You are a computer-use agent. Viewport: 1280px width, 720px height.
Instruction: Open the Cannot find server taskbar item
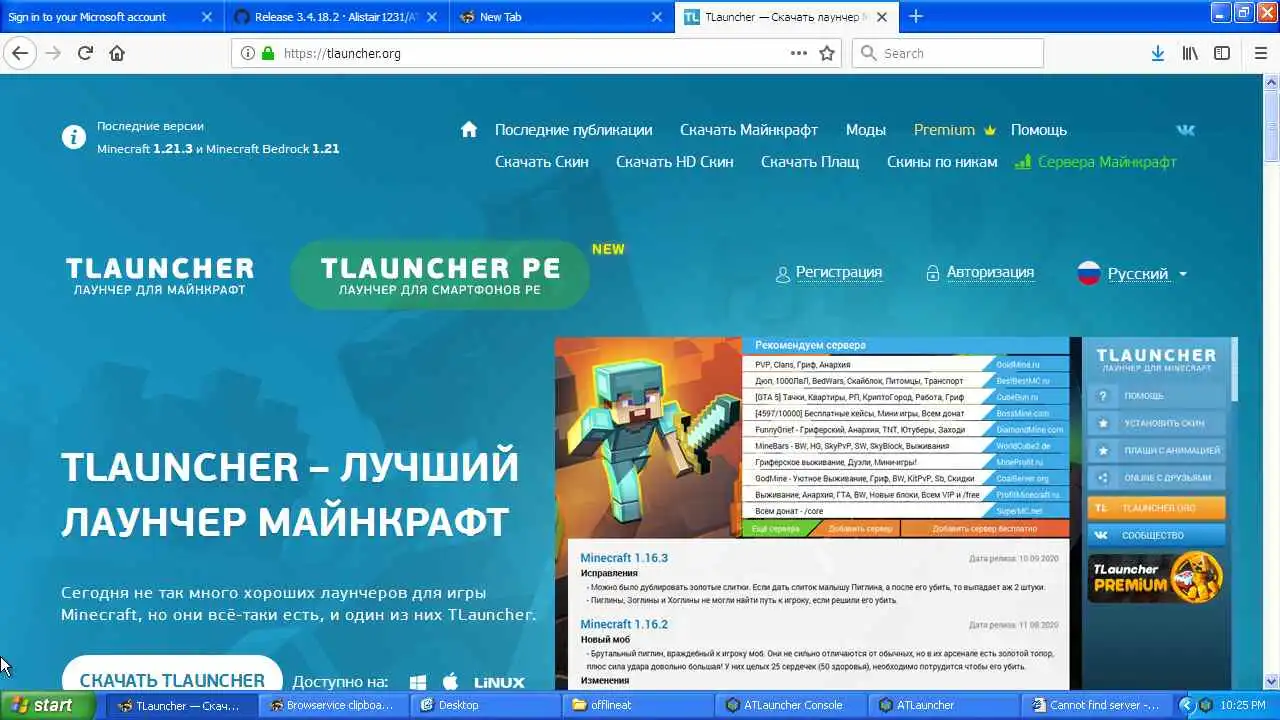click(1096, 705)
